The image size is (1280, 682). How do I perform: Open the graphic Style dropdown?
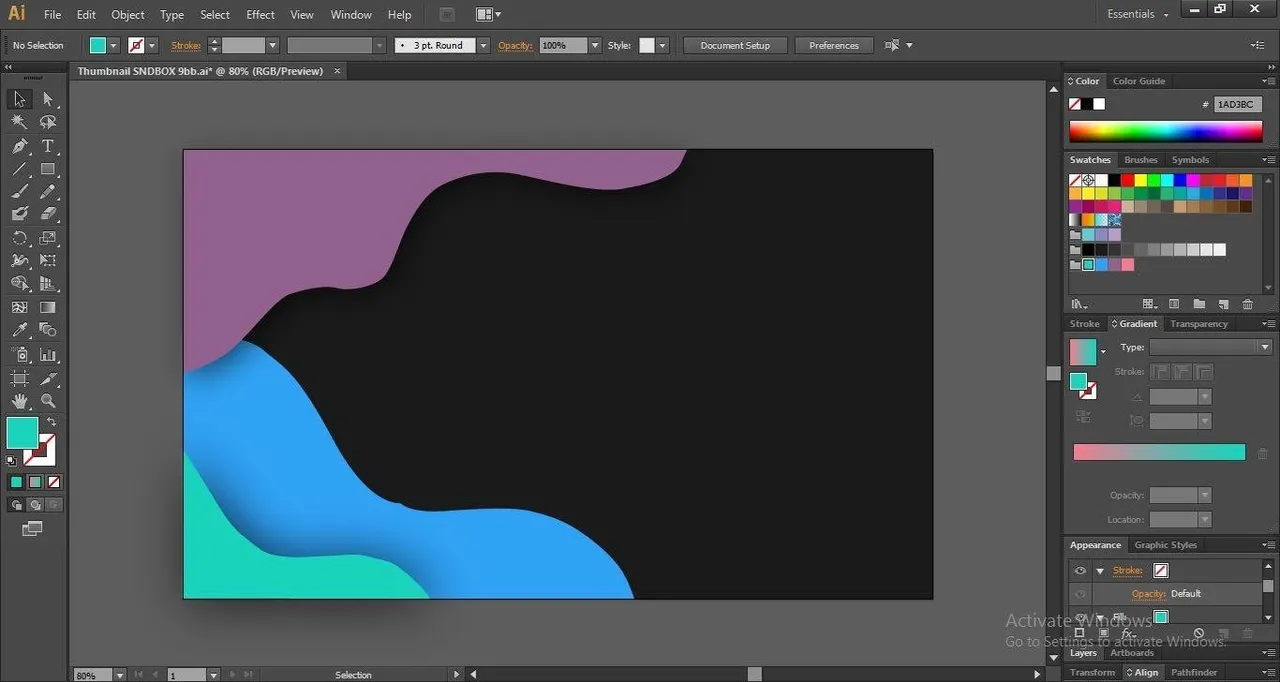click(662, 45)
